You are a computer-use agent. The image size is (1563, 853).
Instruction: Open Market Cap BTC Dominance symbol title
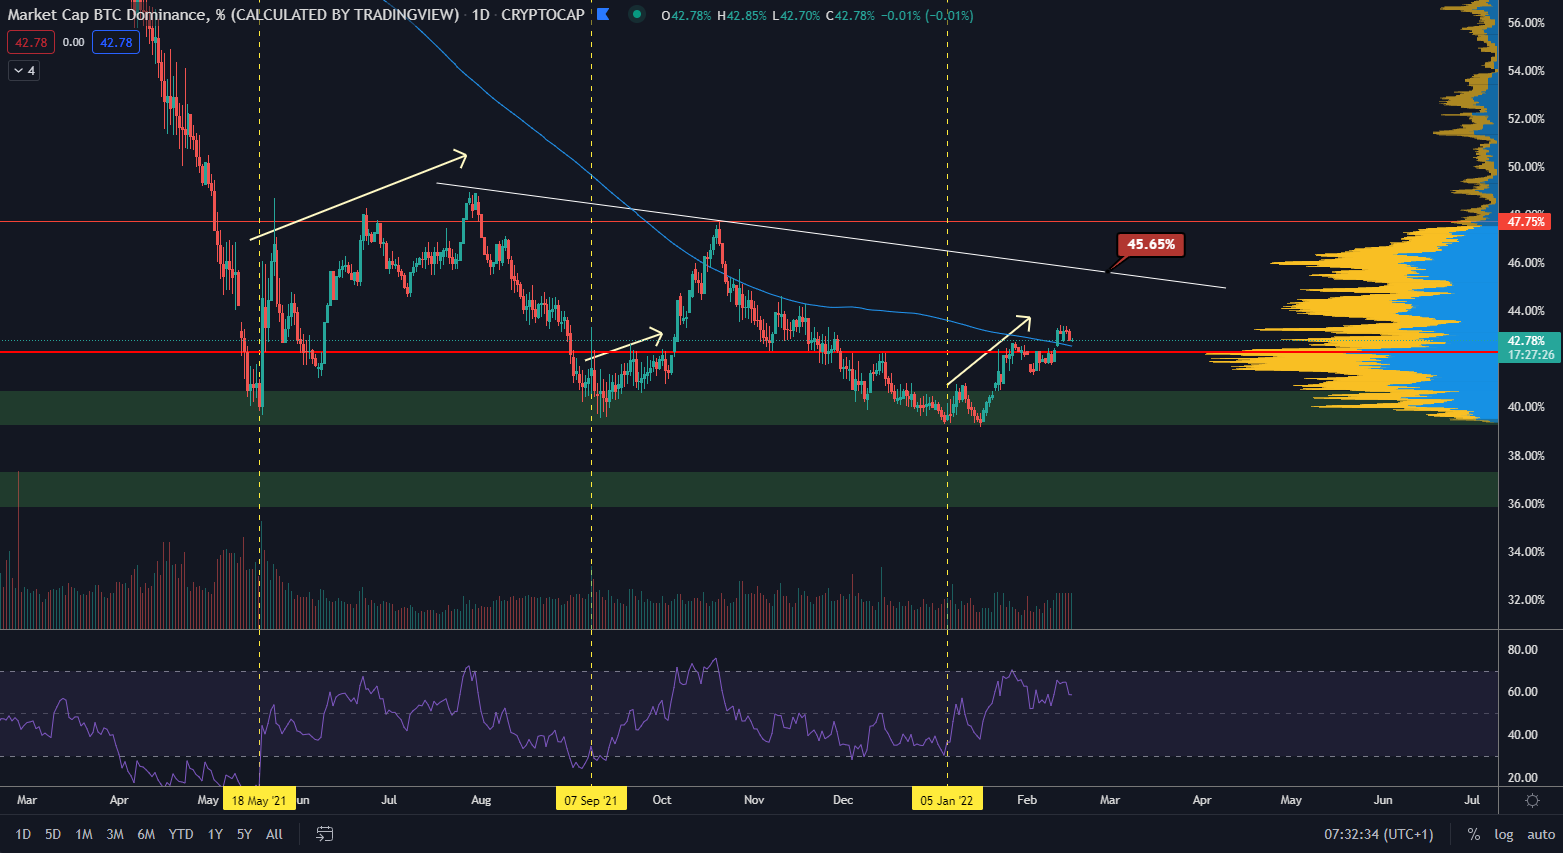(x=233, y=15)
